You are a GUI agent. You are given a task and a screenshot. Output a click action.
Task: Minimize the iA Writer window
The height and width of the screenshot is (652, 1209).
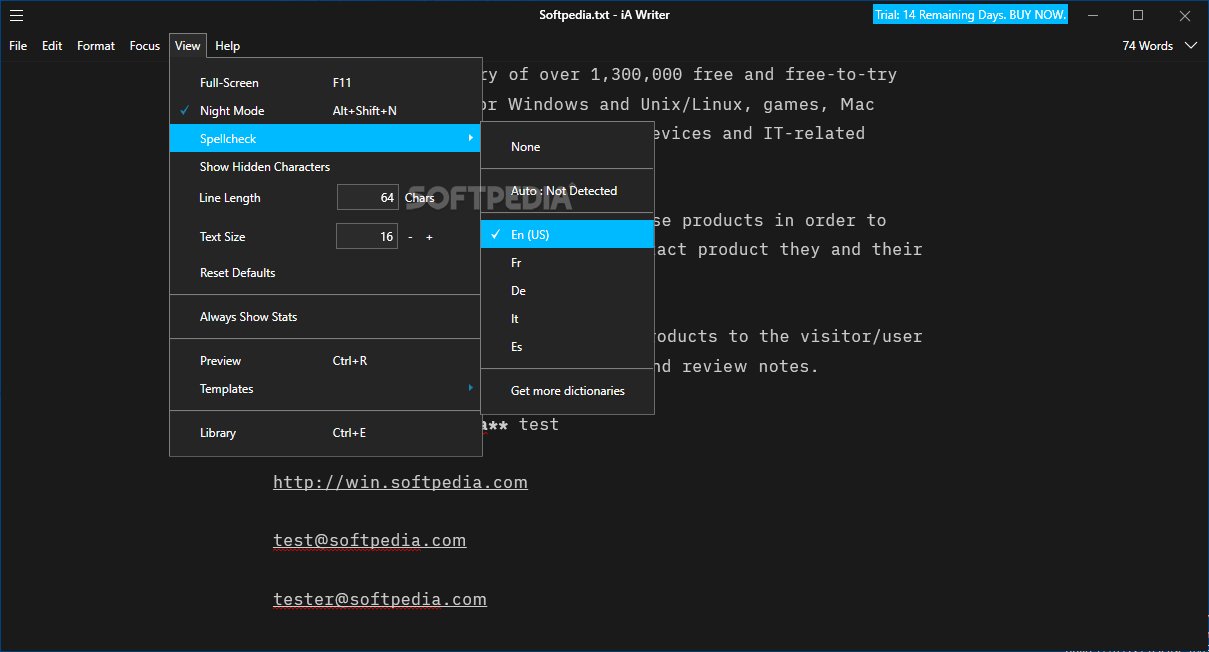1093,15
